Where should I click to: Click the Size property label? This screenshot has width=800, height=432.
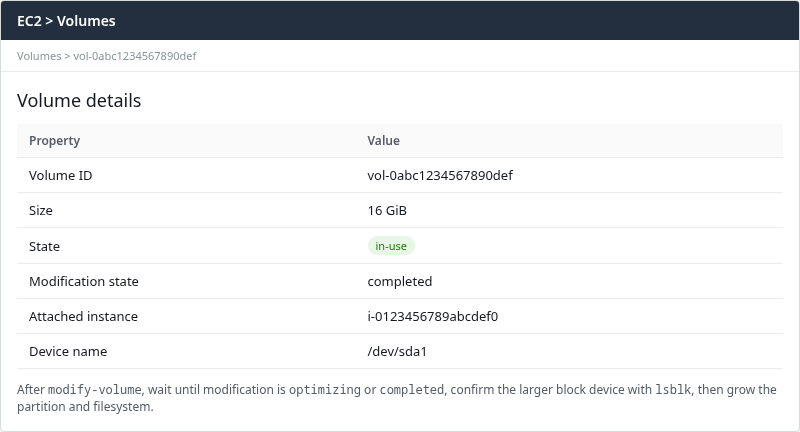41,211
